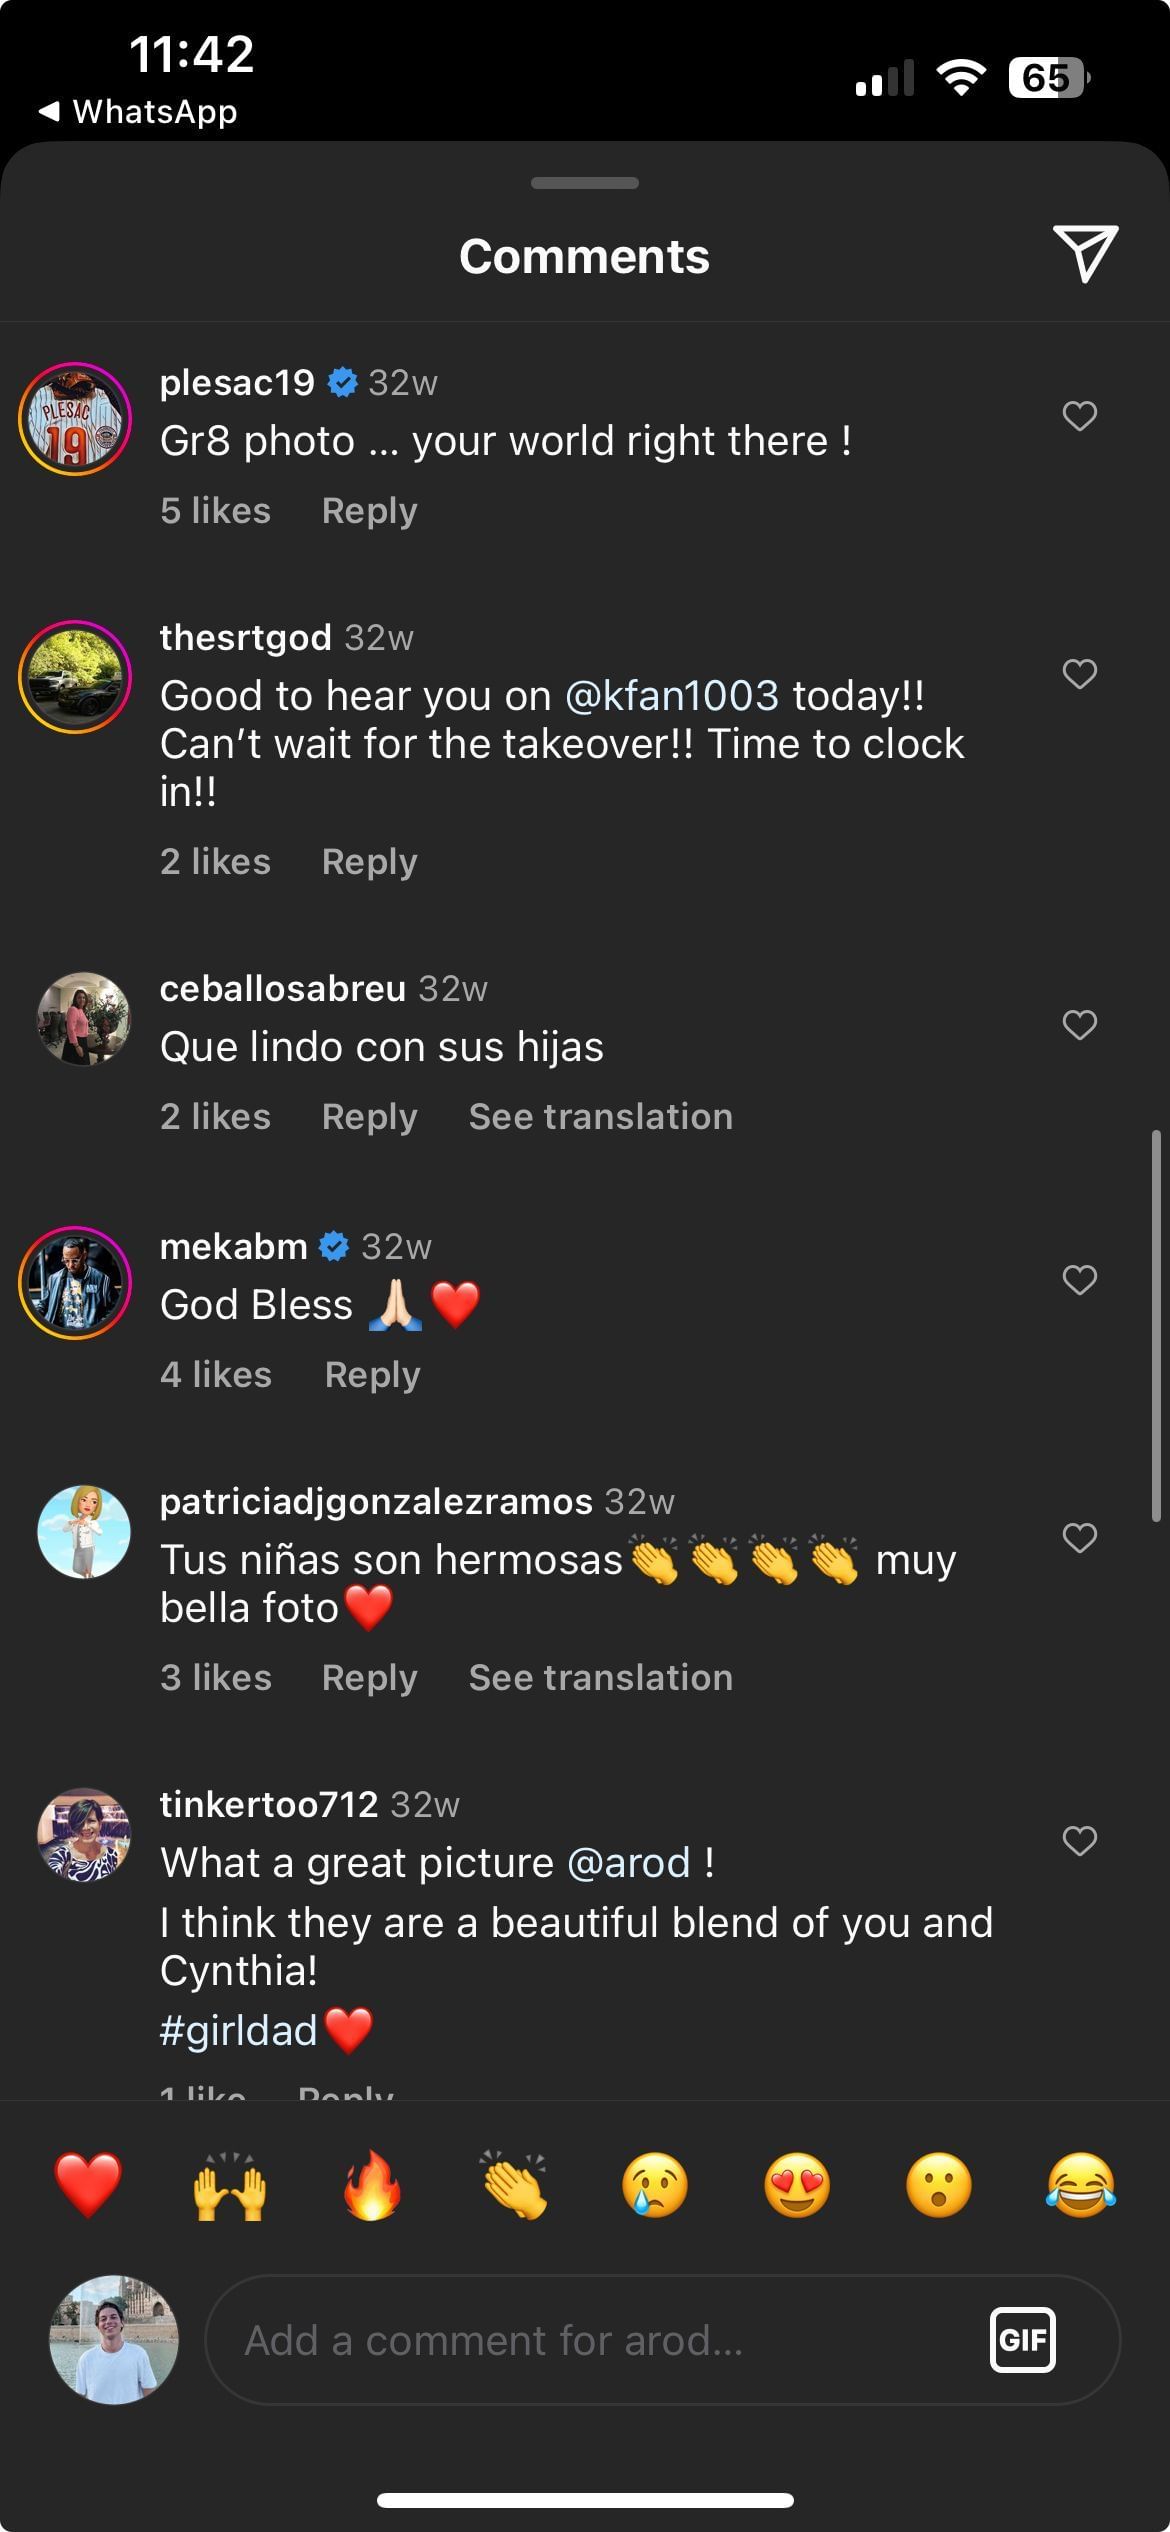1170x2532 pixels.
Task: Return to WhatsApp via back link
Action: tap(138, 112)
